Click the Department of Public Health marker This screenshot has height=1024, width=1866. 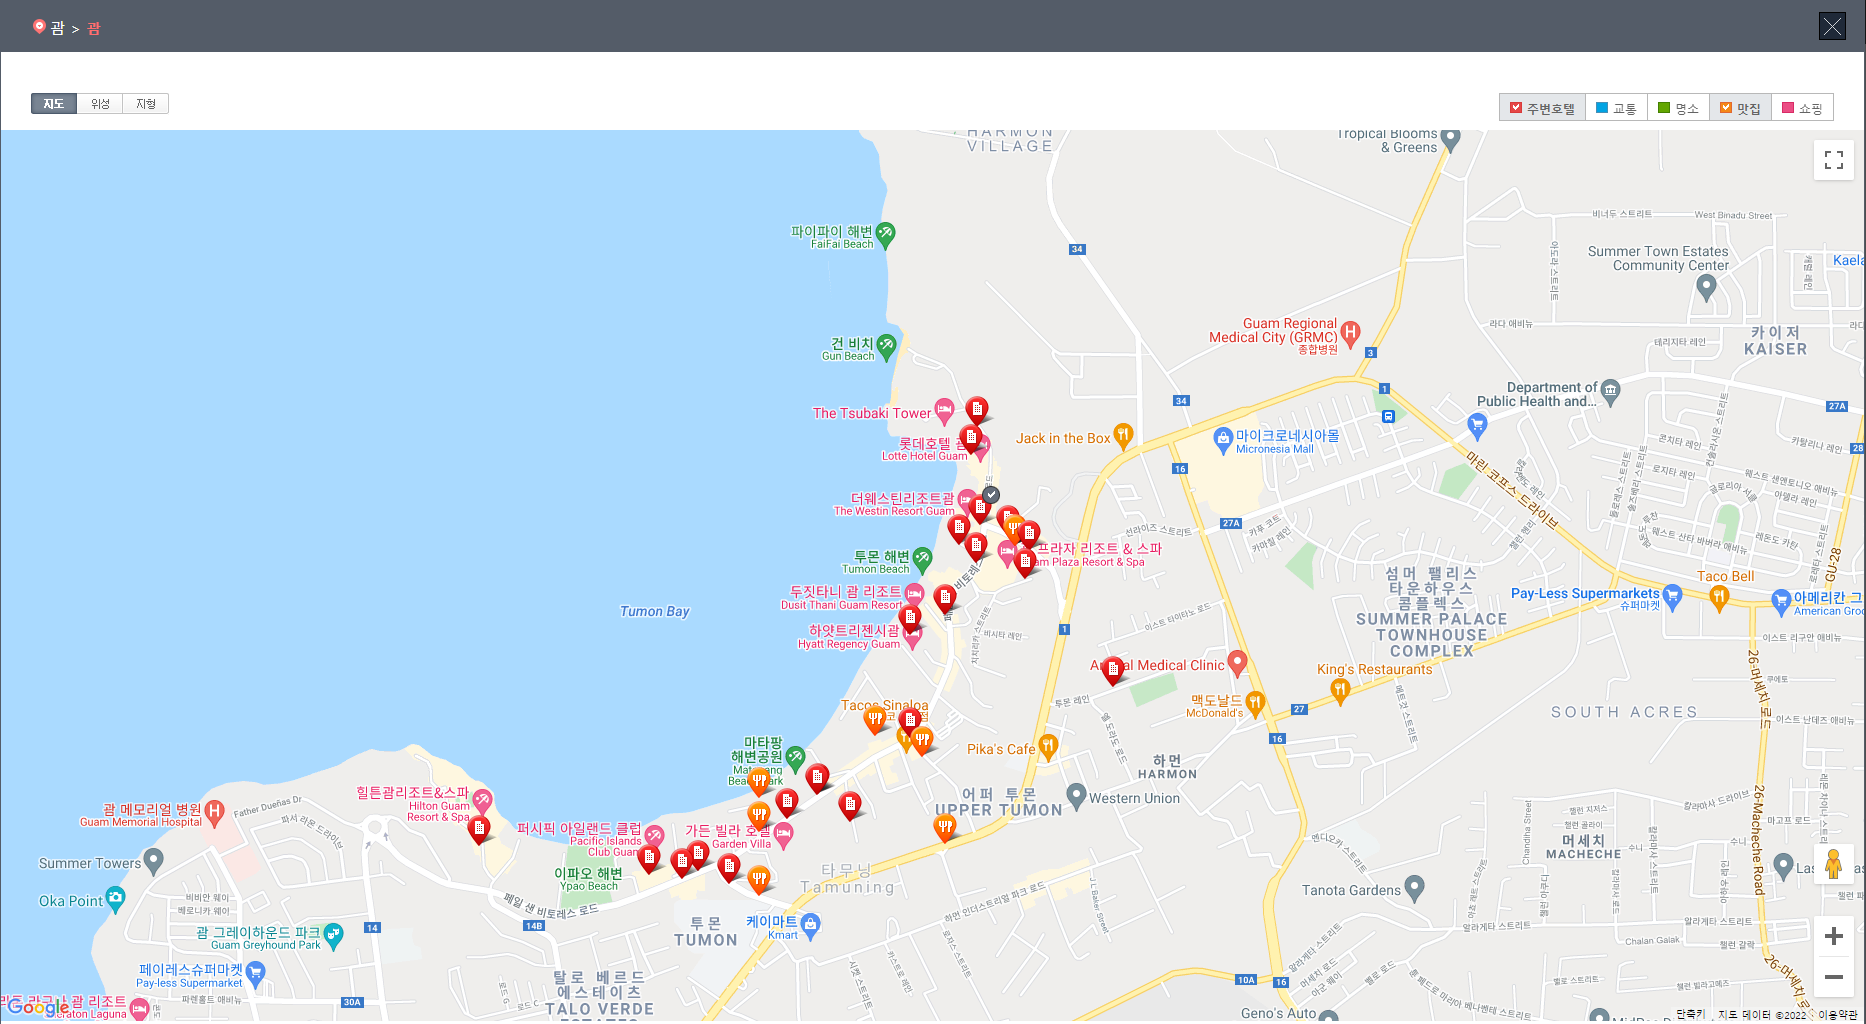coord(1610,391)
